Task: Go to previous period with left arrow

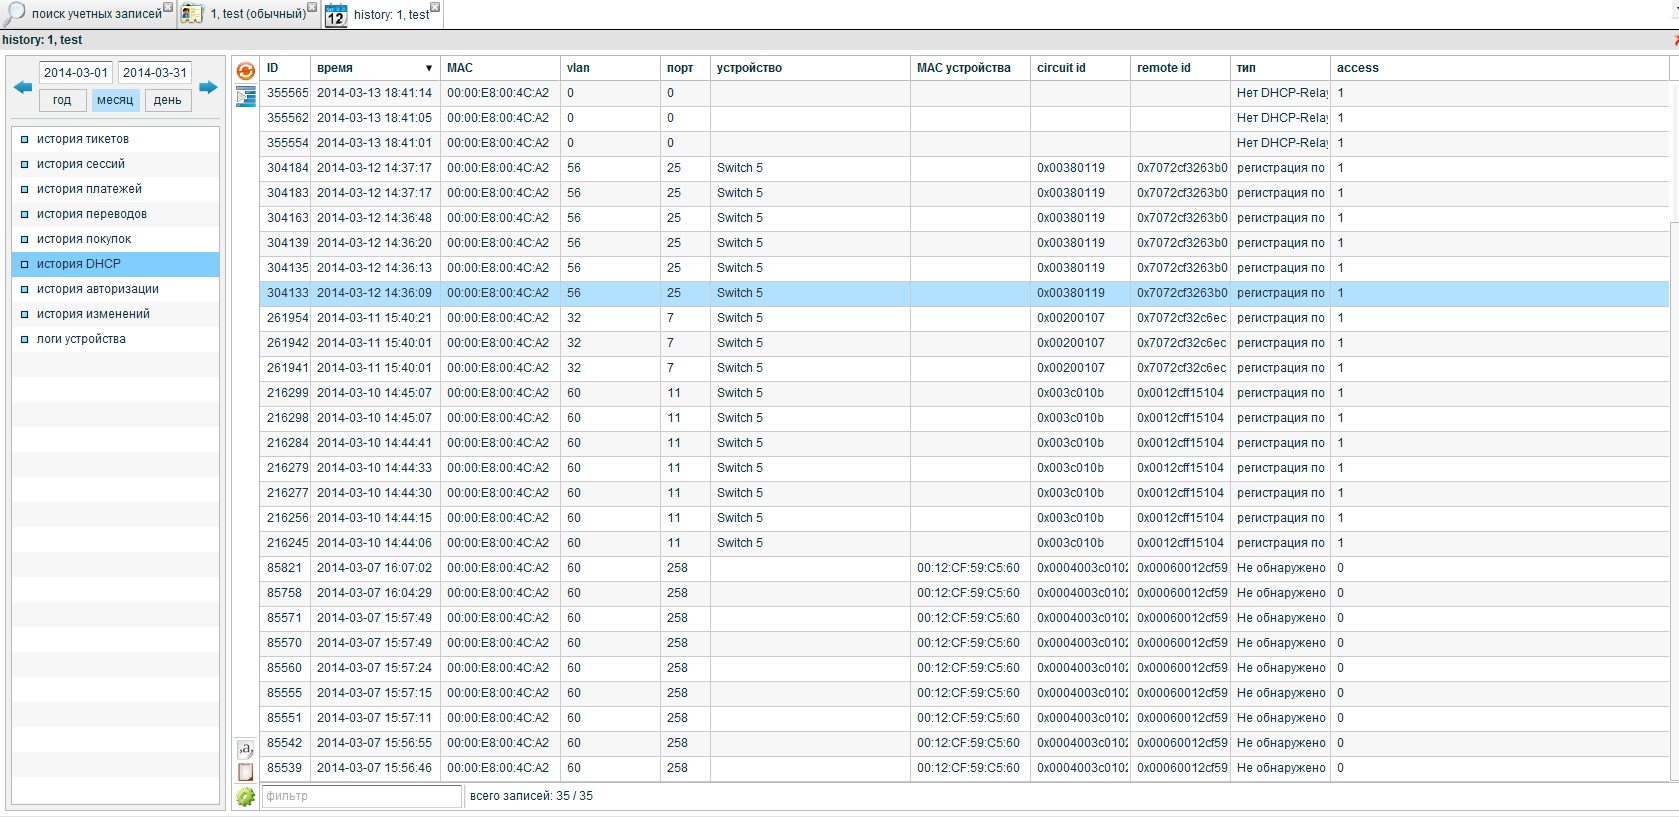Action: pos(22,88)
